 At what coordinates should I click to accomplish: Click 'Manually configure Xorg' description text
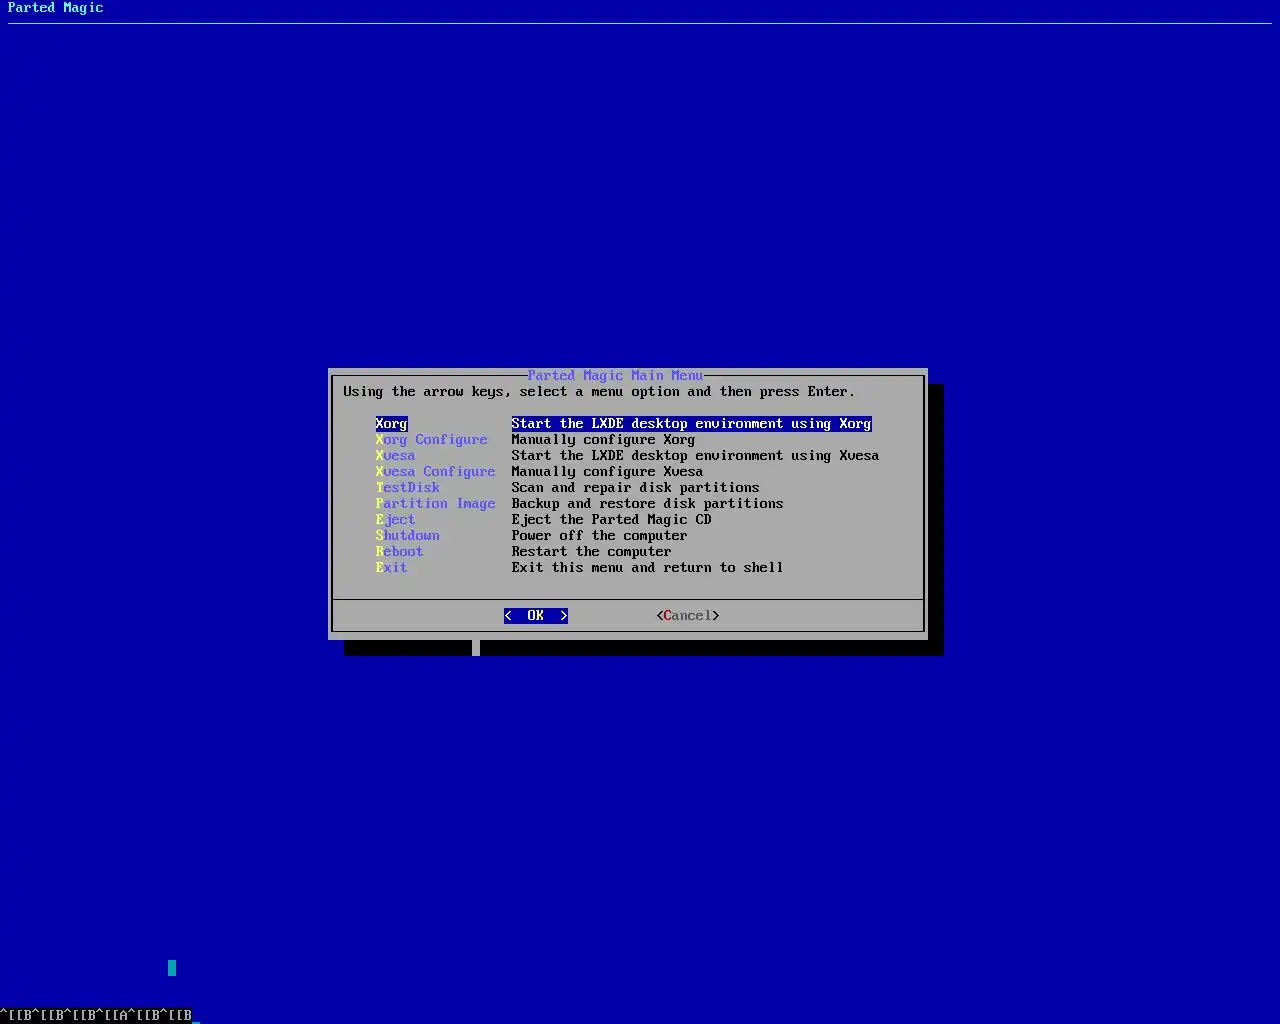point(603,440)
